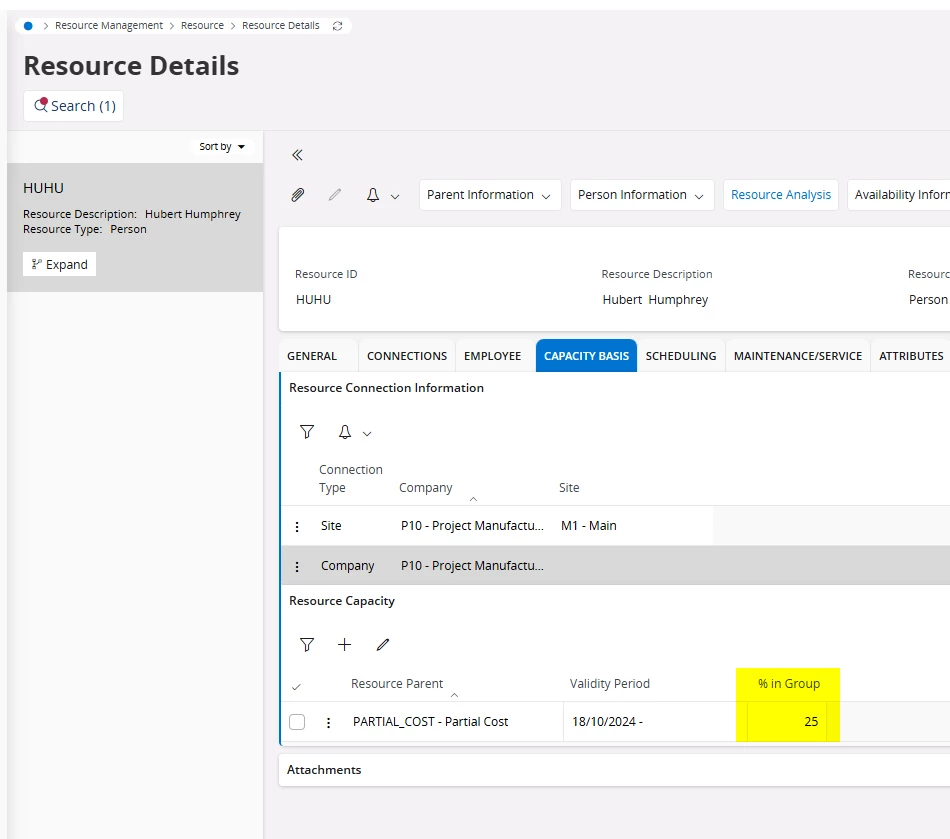Toggle select-all checkmark in Resource Capacity header
The height and width of the screenshot is (839, 950).
[295, 686]
